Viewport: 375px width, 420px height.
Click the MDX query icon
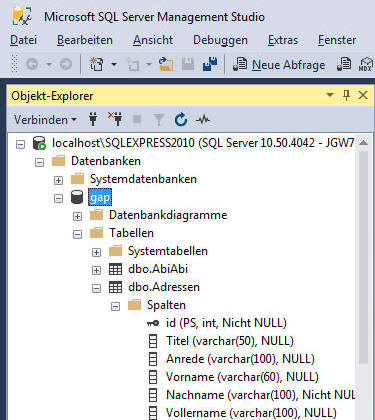[365, 64]
